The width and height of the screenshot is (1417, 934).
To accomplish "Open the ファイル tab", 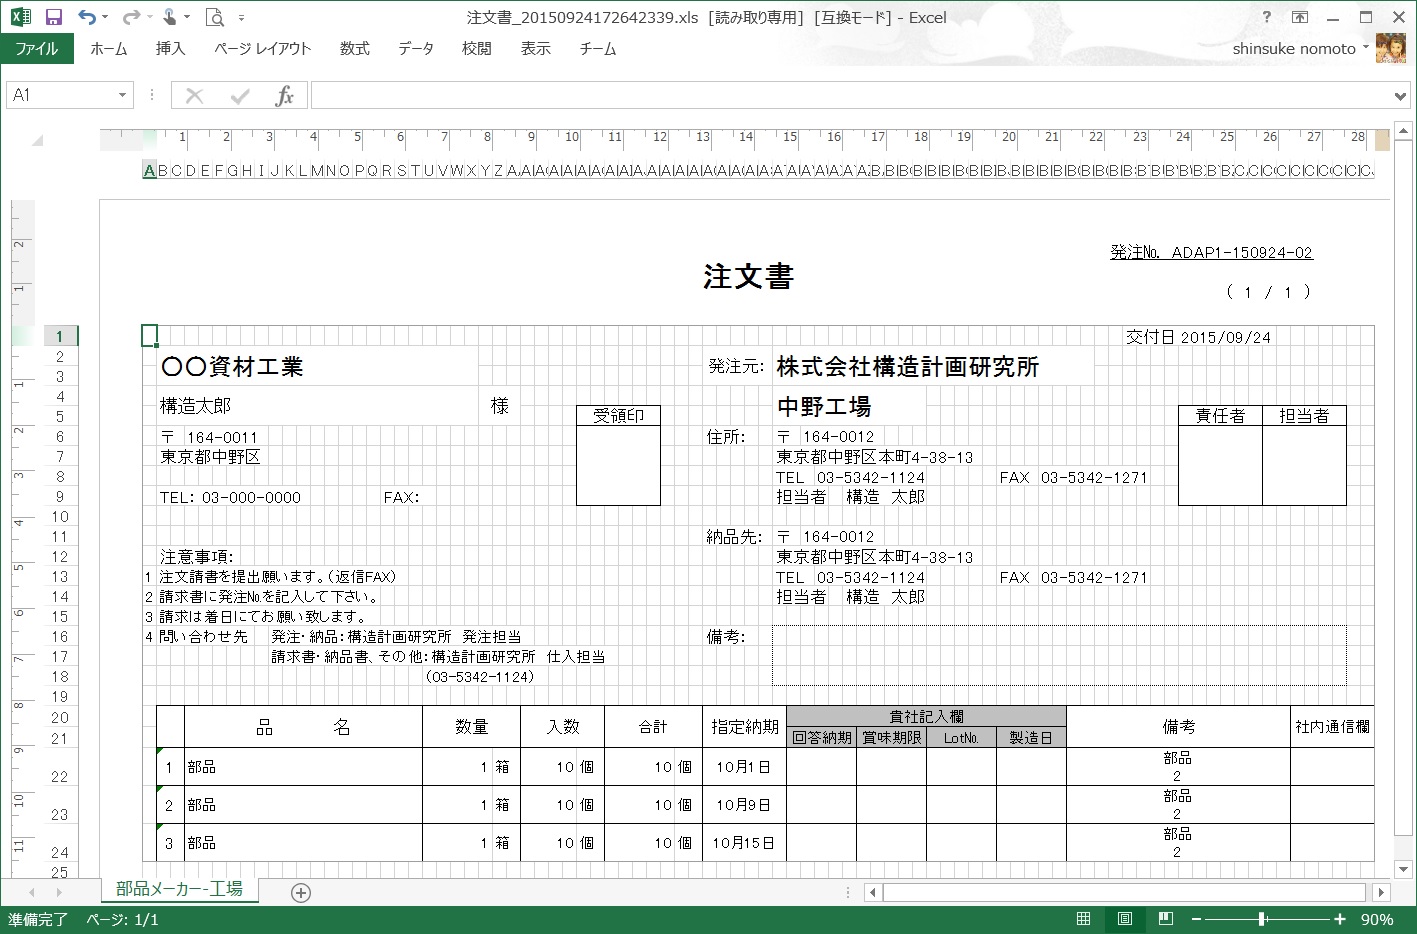I will tap(37, 48).
